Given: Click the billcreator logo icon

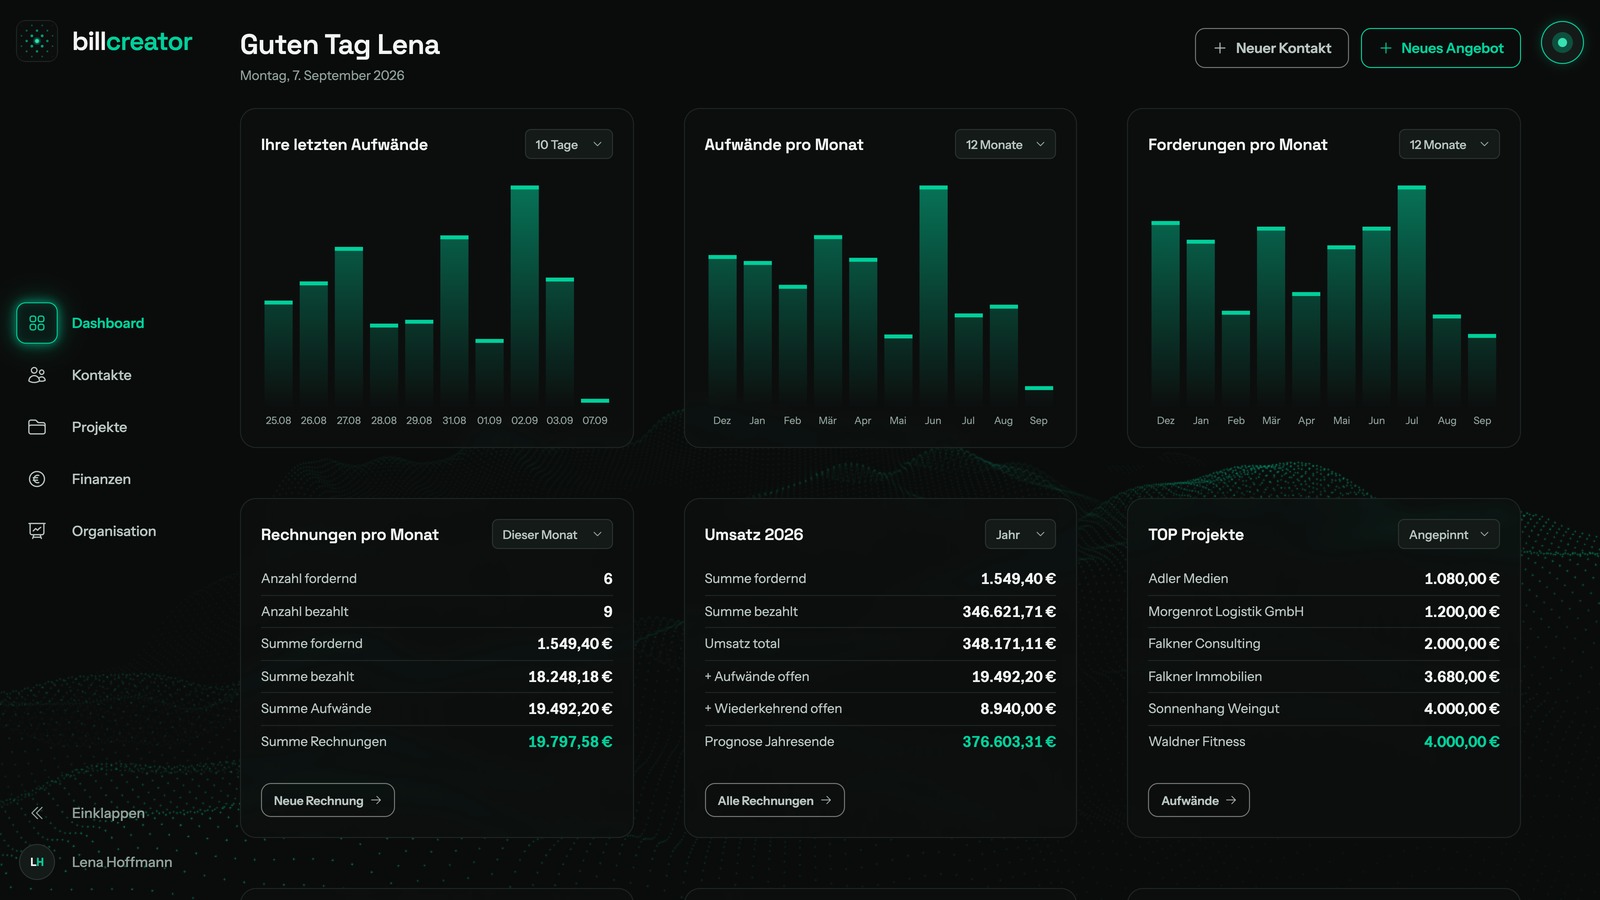Looking at the screenshot, I should tap(37, 41).
